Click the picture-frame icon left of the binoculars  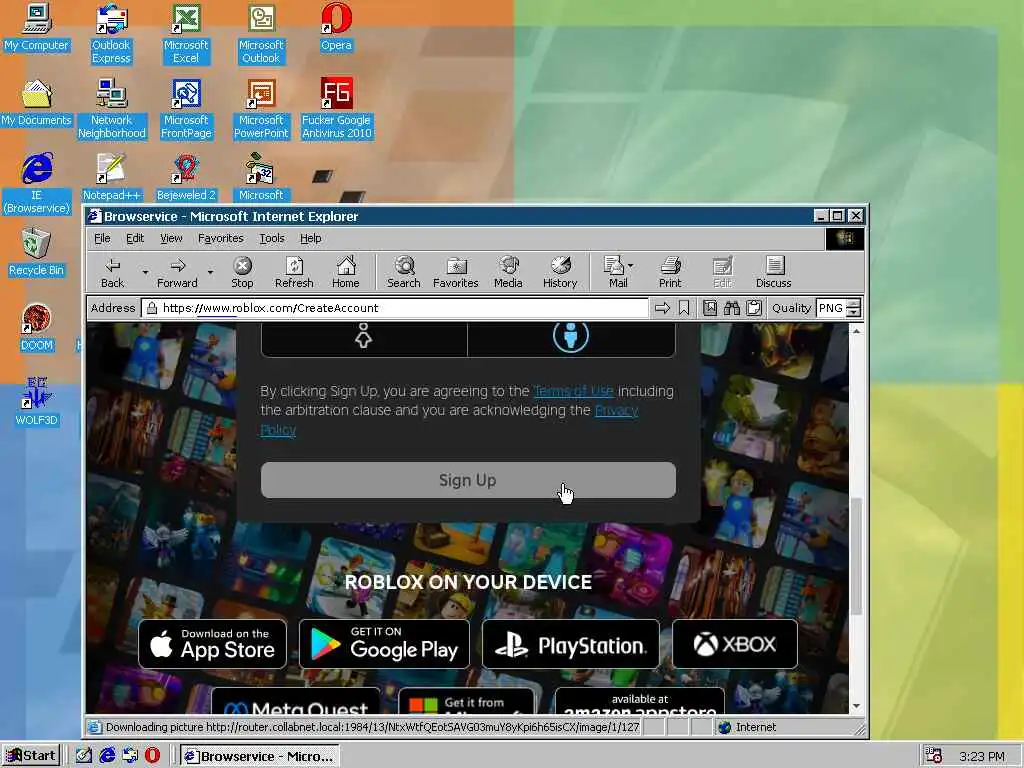click(710, 308)
